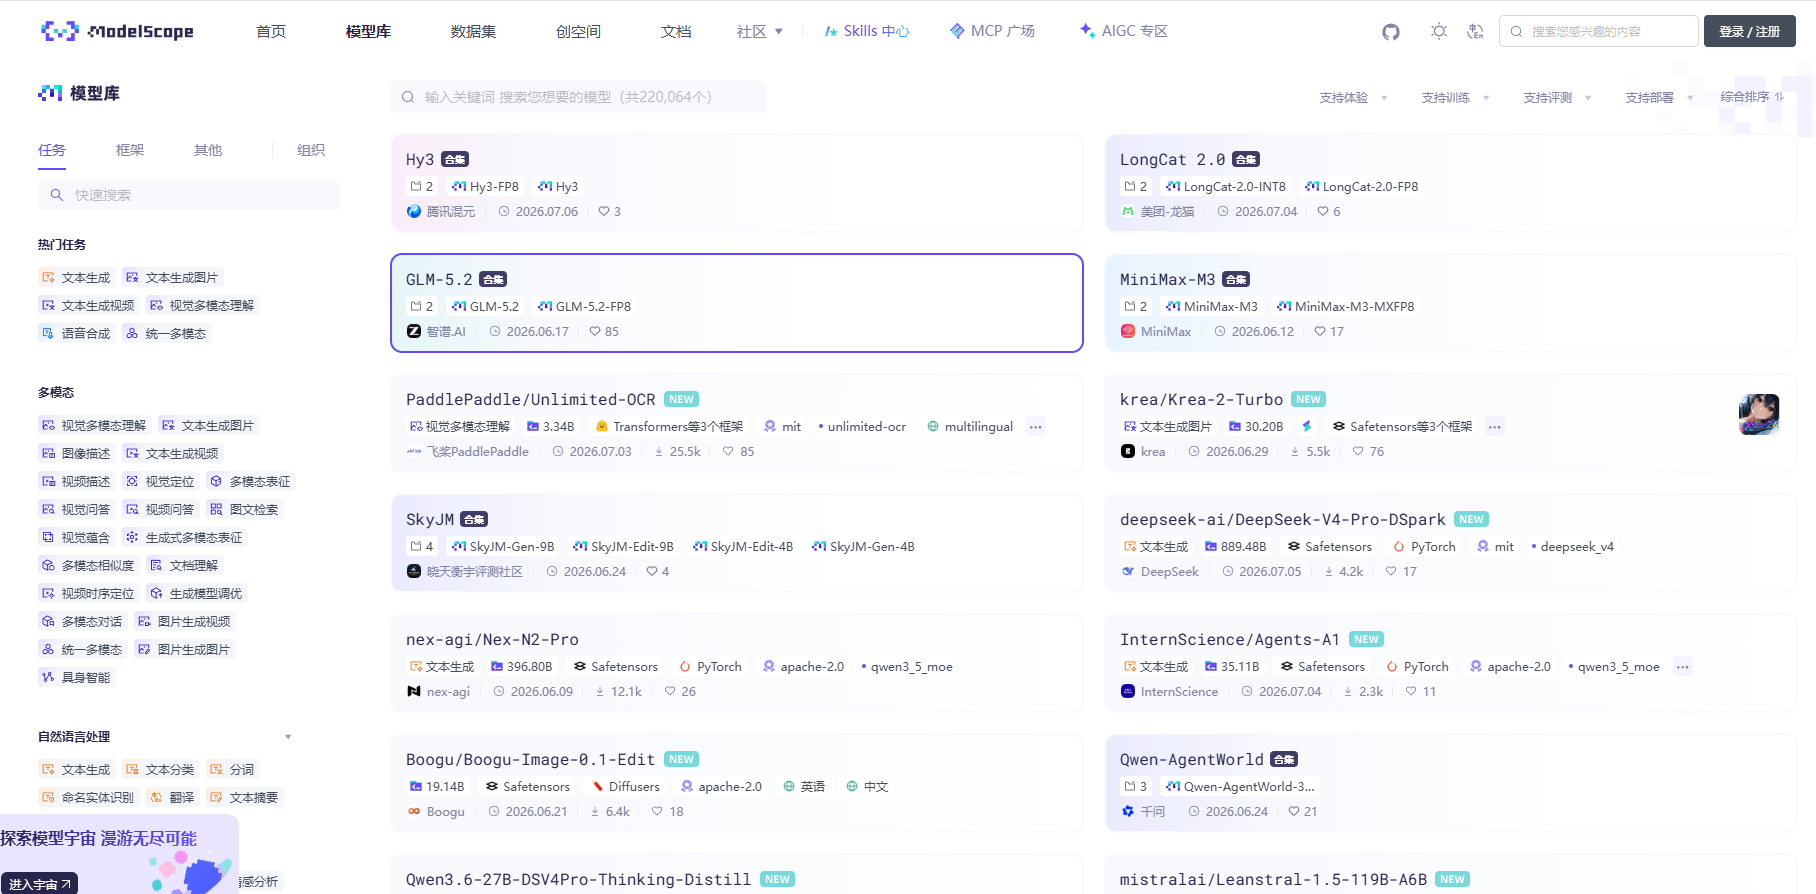
Task: Click the 智谱.AI organization avatar icon
Action: (x=414, y=332)
